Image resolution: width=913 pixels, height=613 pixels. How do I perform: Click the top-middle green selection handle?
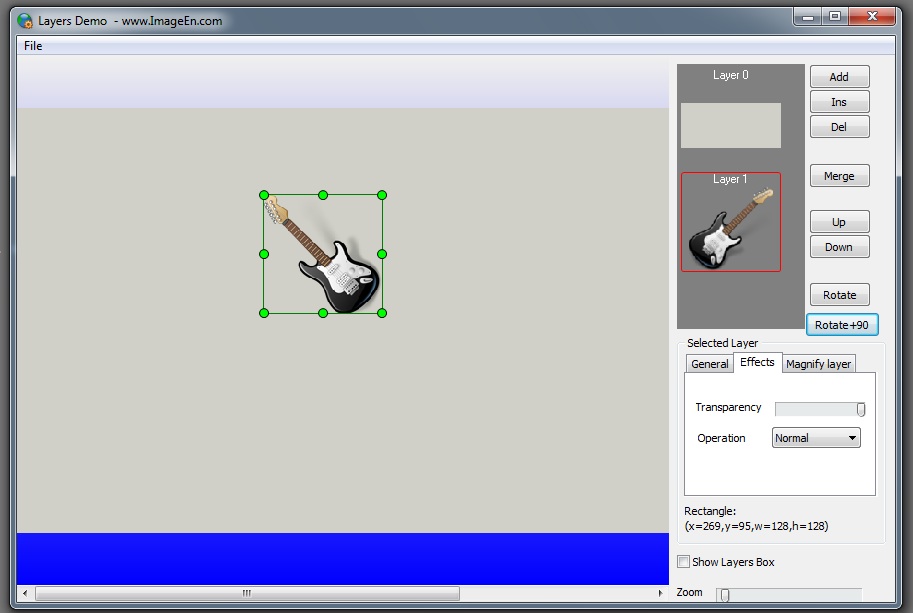tap(323, 195)
